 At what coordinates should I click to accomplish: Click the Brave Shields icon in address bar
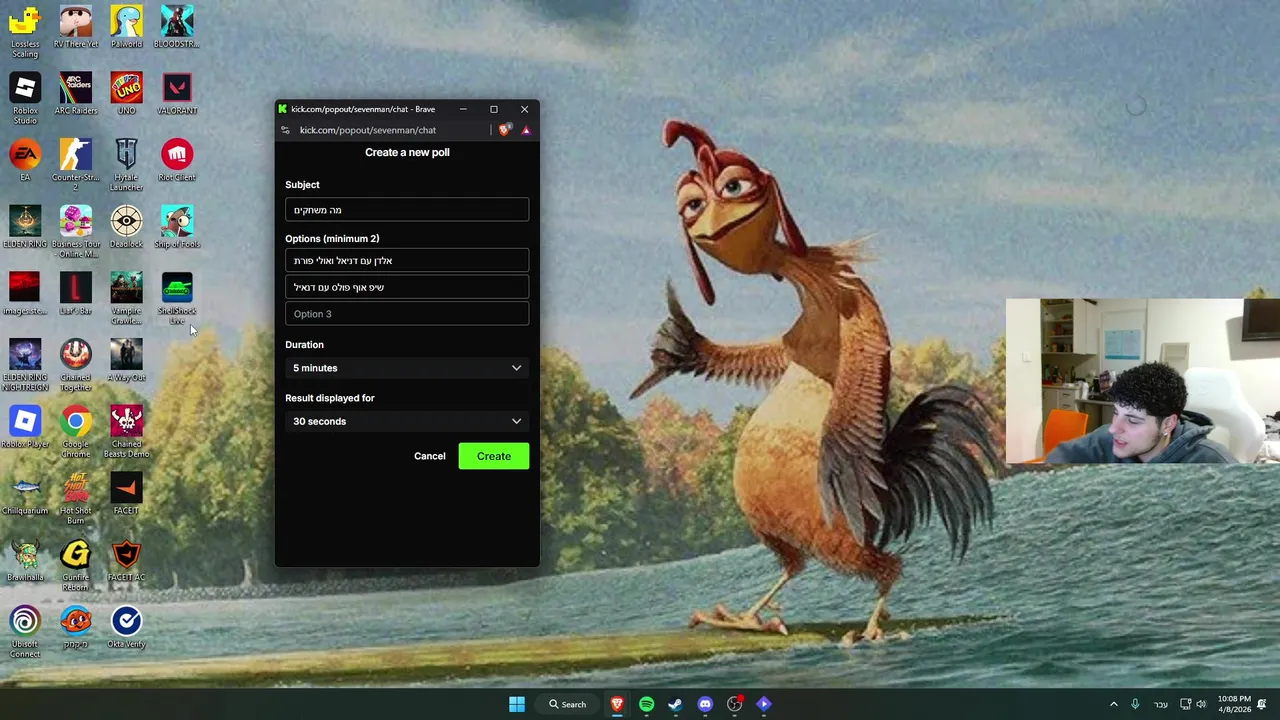point(505,130)
